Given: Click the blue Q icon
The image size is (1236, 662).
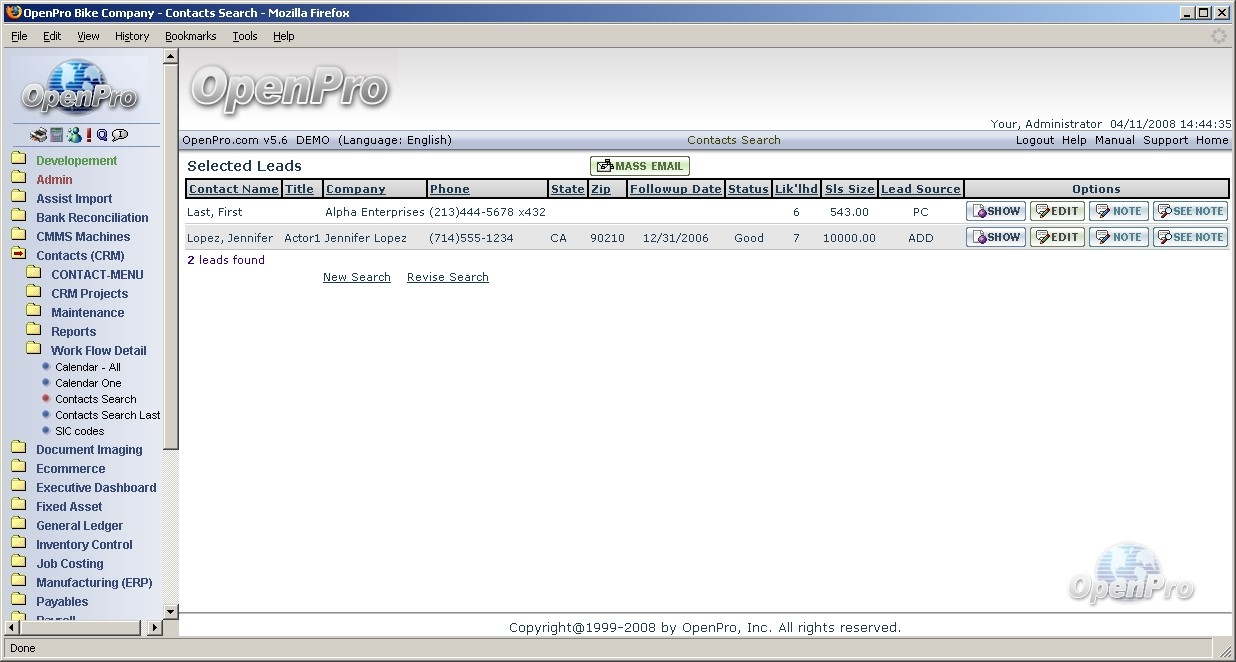Looking at the screenshot, I should pos(102,135).
